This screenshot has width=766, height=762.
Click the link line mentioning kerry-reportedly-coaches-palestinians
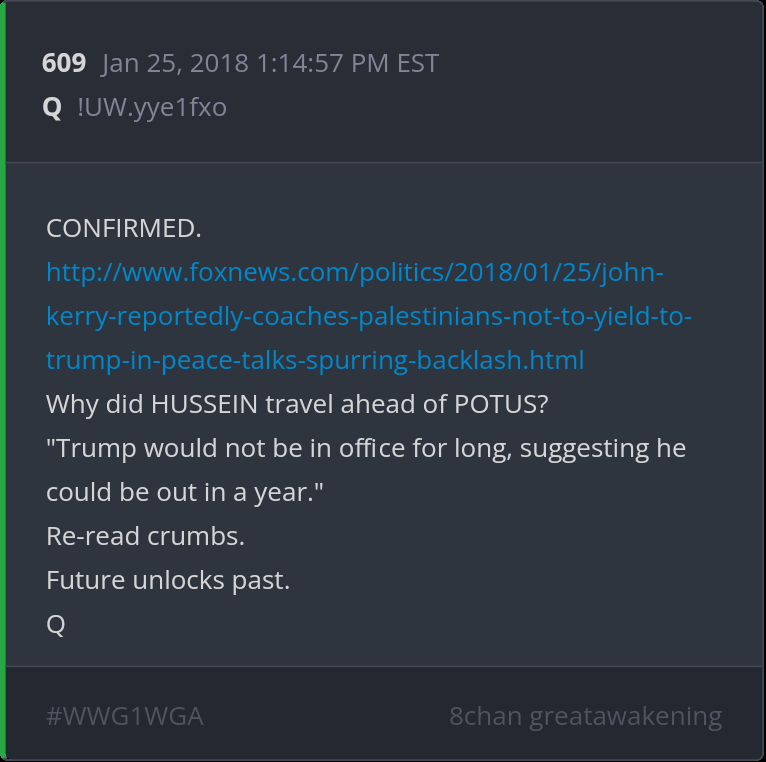click(369, 316)
